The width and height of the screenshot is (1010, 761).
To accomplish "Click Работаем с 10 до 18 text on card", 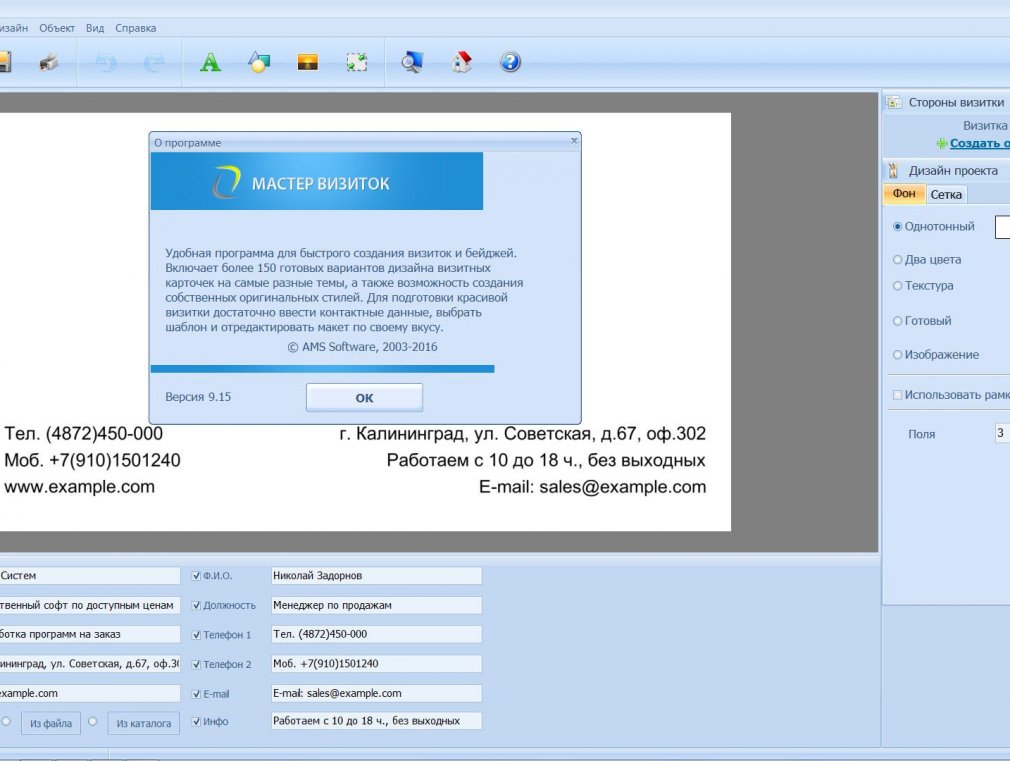I will point(546,460).
